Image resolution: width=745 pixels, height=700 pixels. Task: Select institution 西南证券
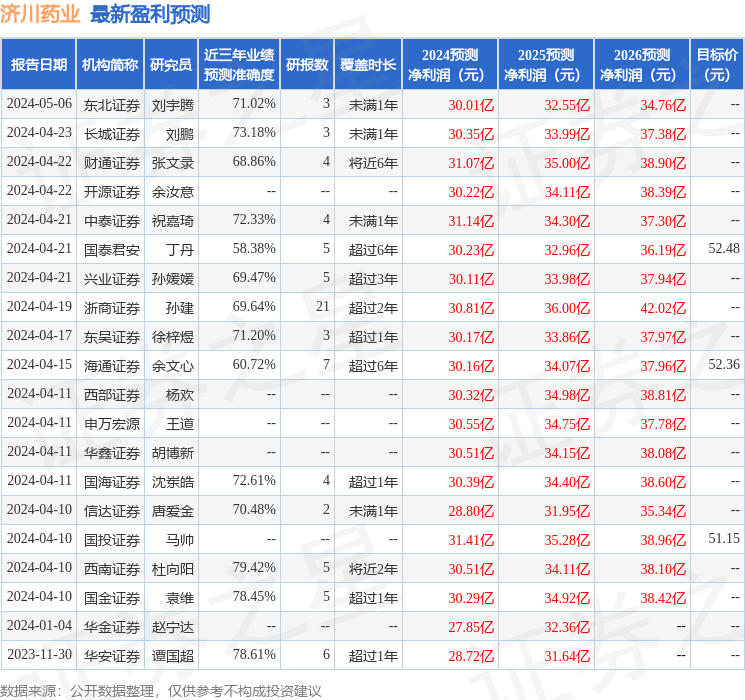tap(112, 569)
